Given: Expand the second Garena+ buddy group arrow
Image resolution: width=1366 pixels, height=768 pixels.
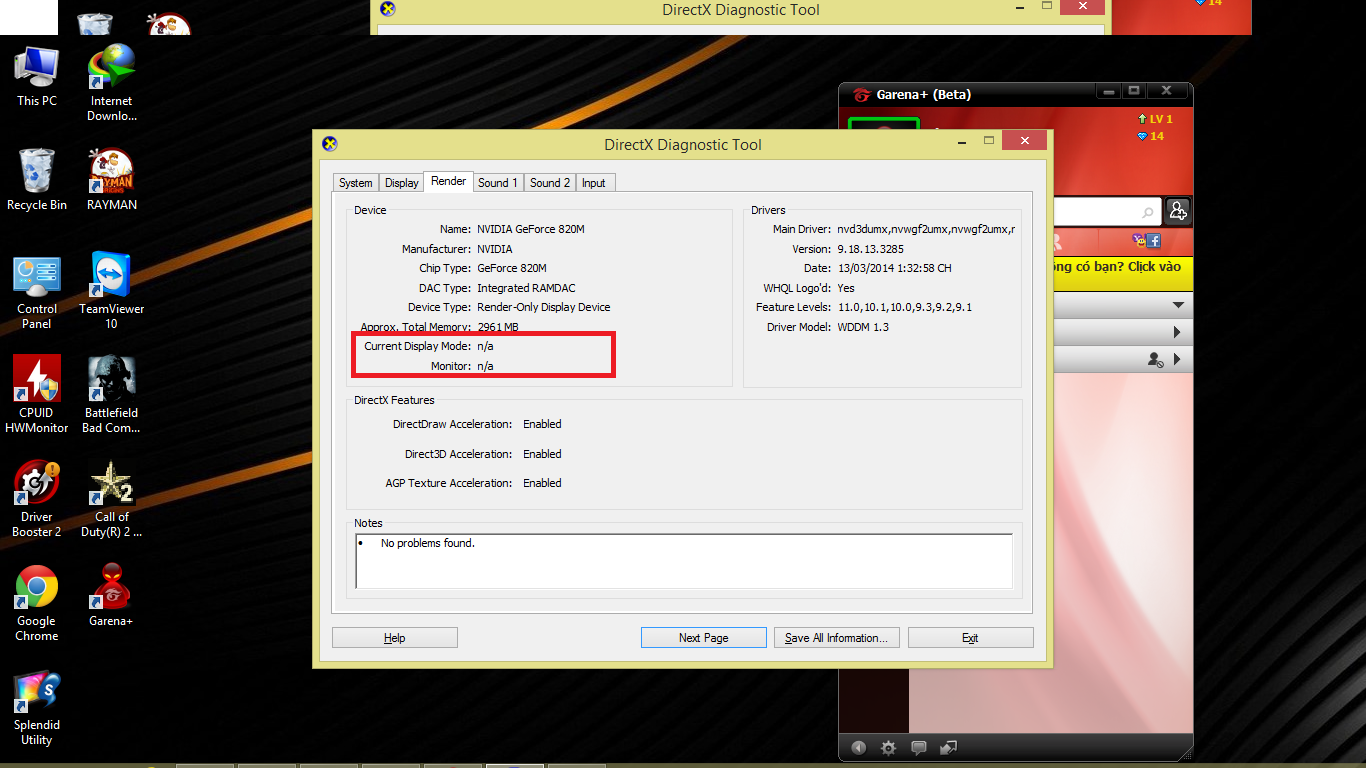Looking at the screenshot, I should pos(1178,332).
